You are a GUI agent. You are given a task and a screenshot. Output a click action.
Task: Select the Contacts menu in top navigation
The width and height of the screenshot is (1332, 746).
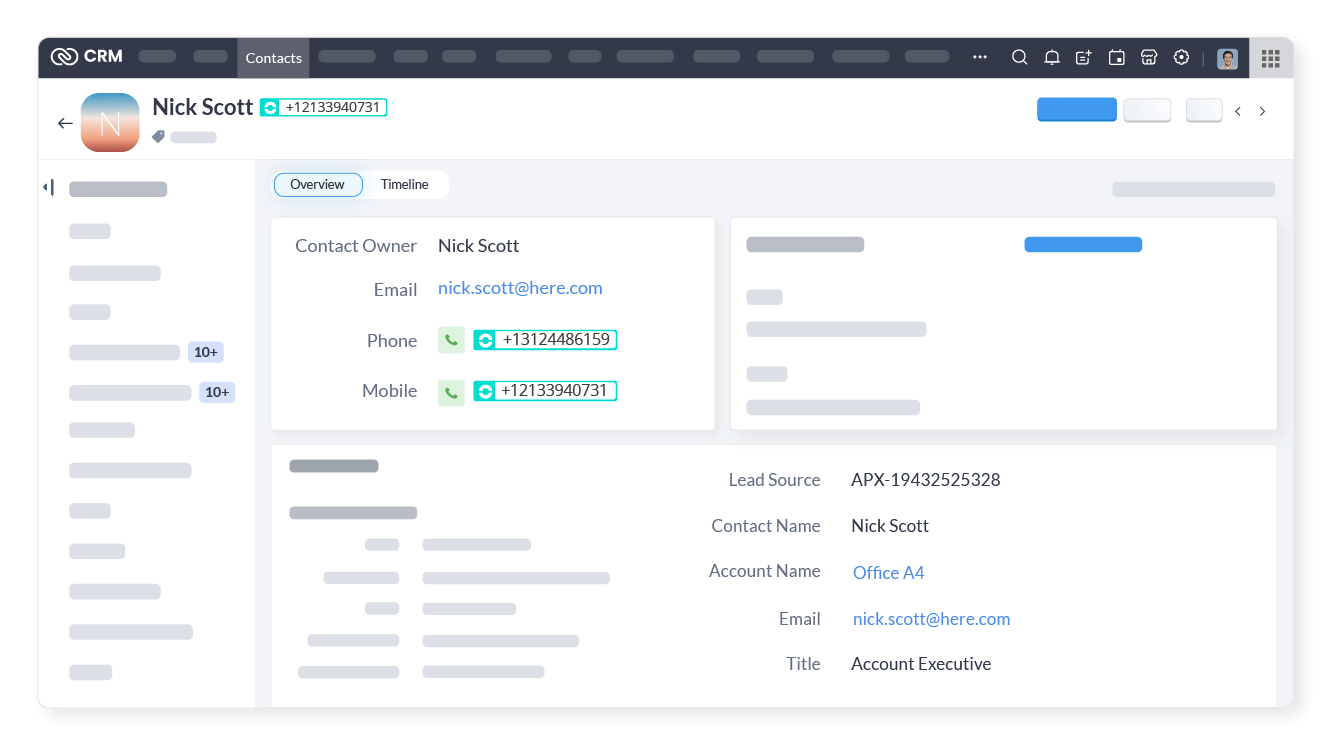click(x=273, y=57)
